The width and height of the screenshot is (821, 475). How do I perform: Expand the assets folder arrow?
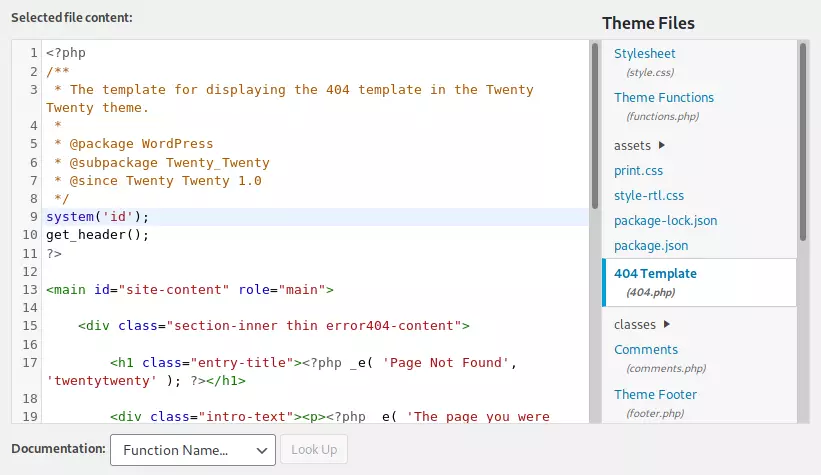(x=662, y=146)
